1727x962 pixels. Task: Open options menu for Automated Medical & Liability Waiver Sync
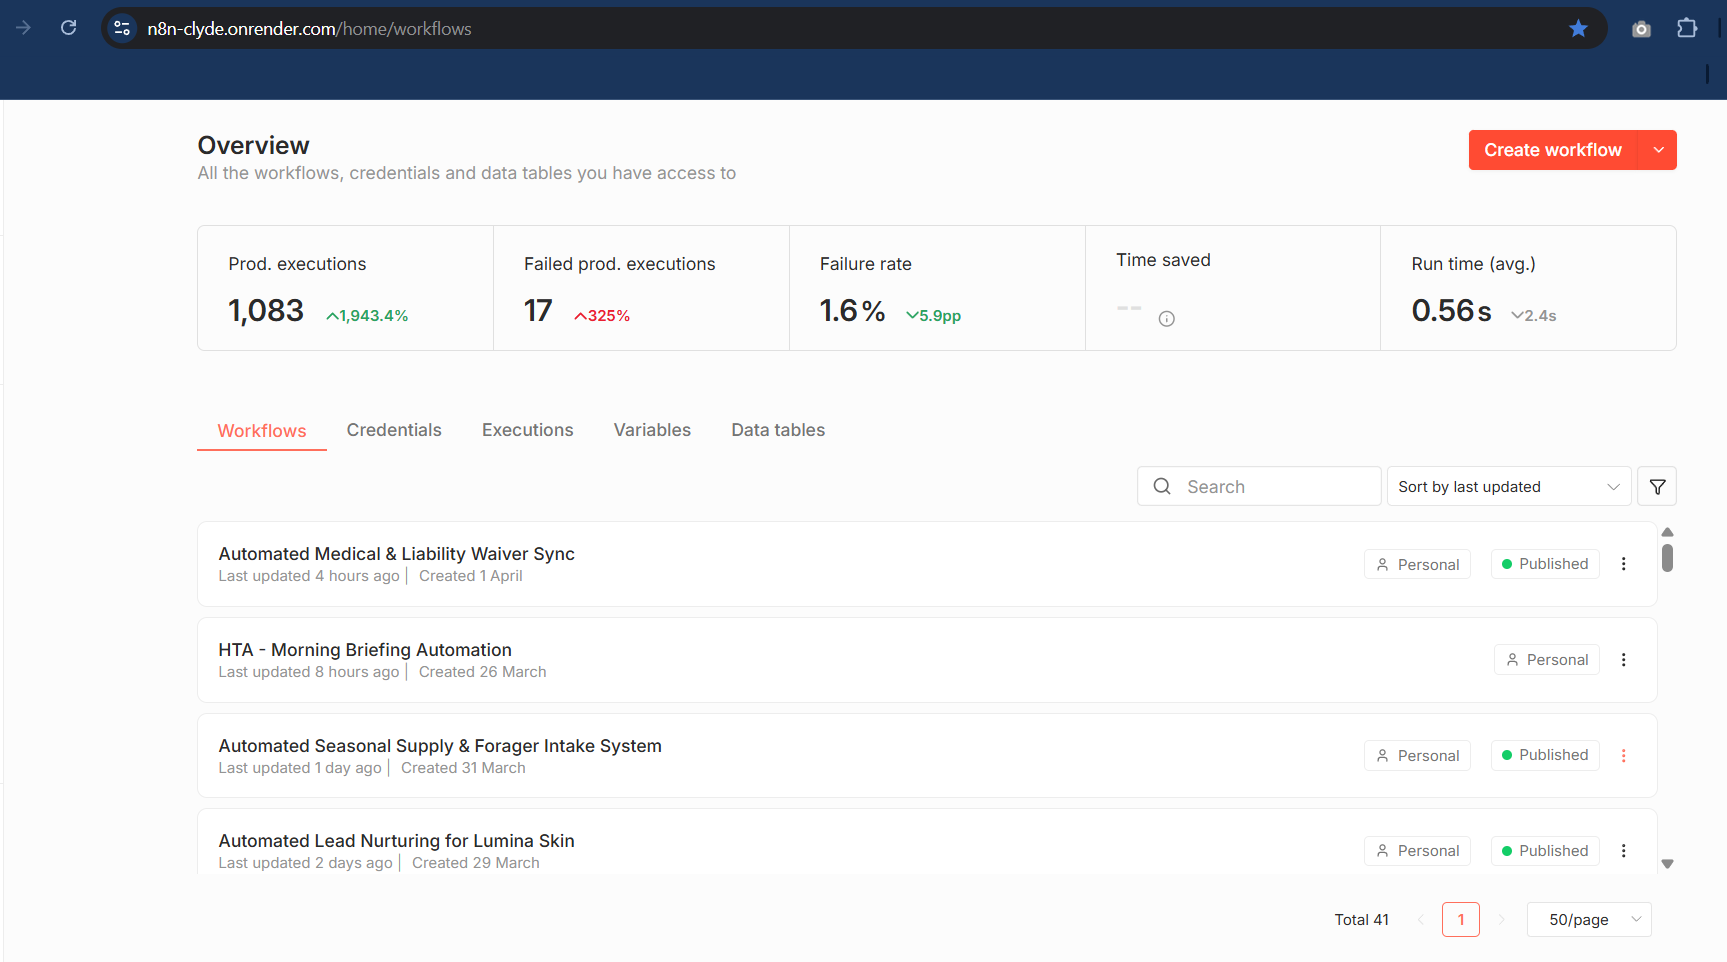[1623, 564]
